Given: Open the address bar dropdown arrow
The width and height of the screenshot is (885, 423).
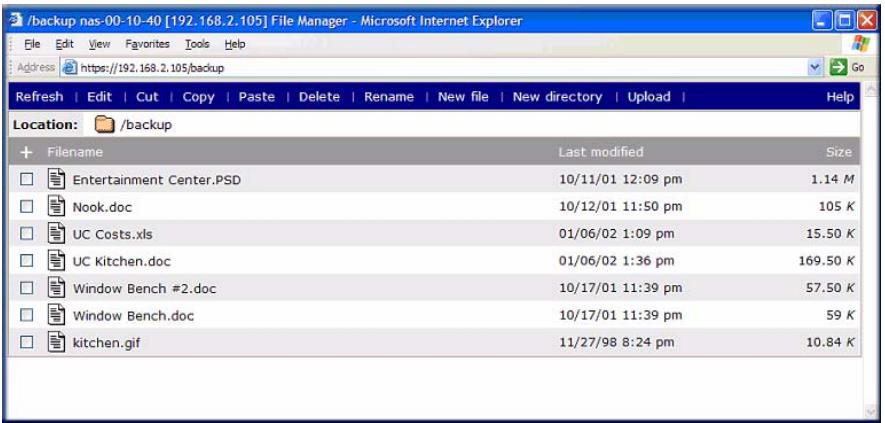Looking at the screenshot, I should click(x=815, y=67).
